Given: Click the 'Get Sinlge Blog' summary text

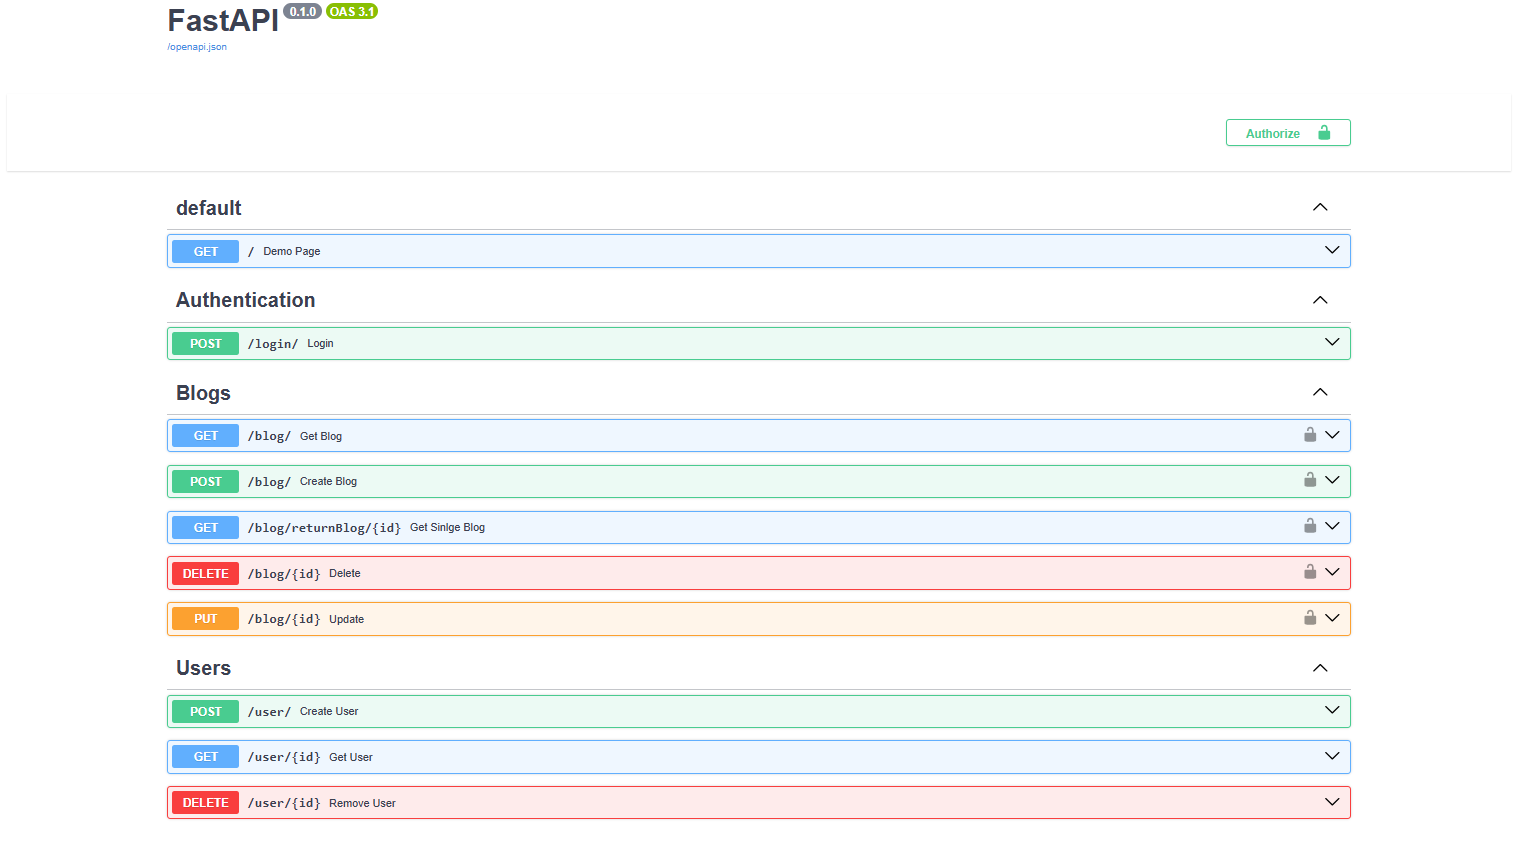Looking at the screenshot, I should [x=447, y=527].
